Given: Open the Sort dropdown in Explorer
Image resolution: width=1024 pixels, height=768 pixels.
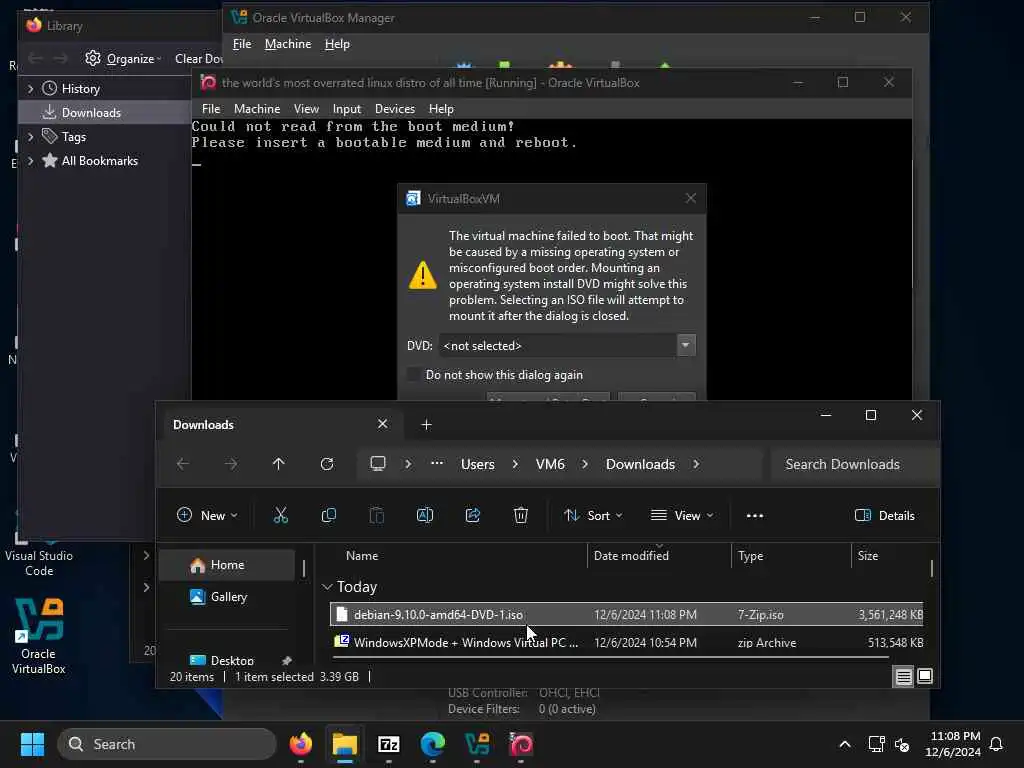Looking at the screenshot, I should click(x=593, y=515).
